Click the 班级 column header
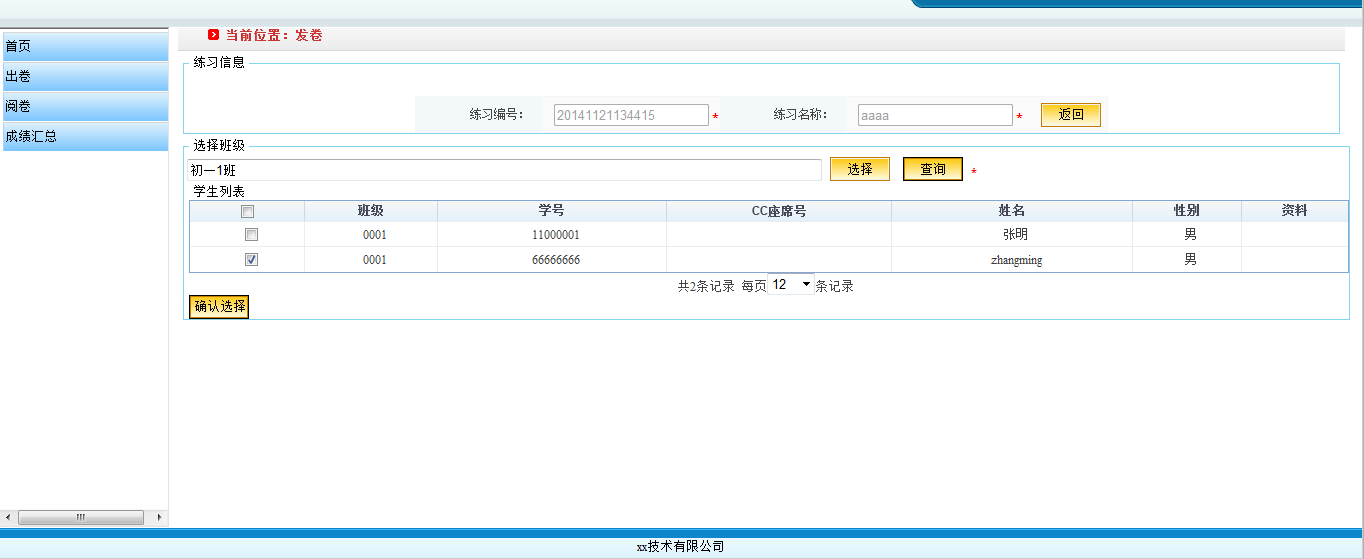This screenshot has height=559, width=1364. 371,211
